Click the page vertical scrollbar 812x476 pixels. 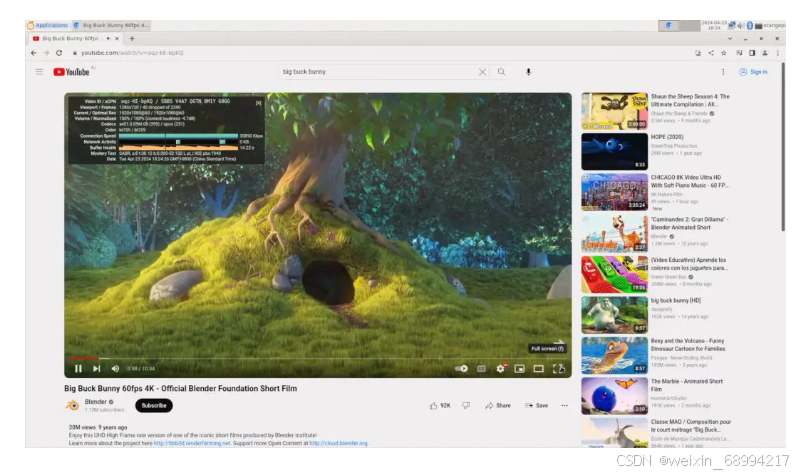coord(783,148)
